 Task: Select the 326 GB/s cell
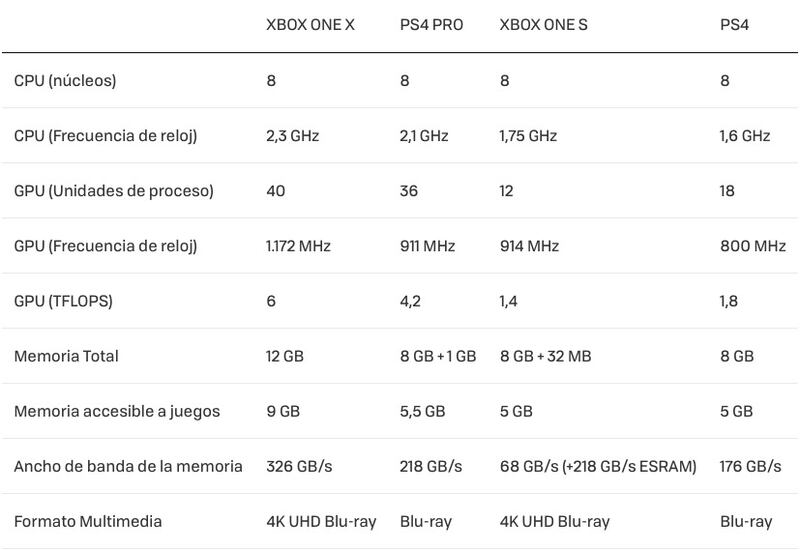299,466
